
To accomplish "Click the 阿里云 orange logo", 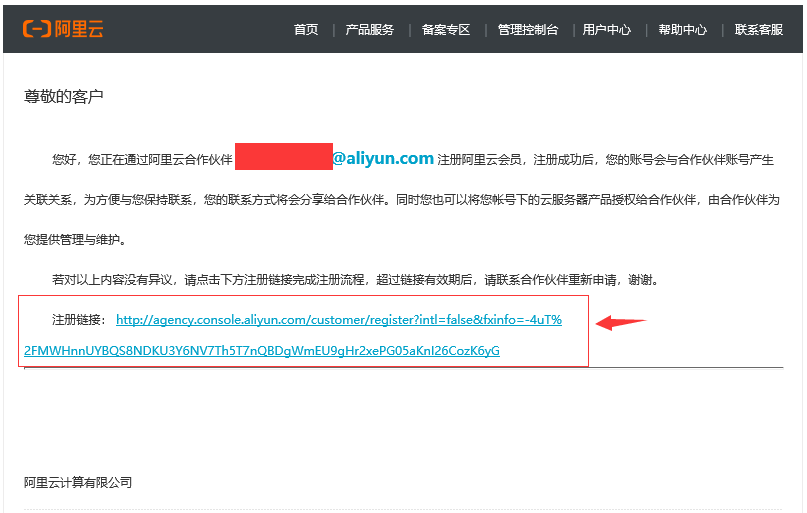I will [63, 29].
